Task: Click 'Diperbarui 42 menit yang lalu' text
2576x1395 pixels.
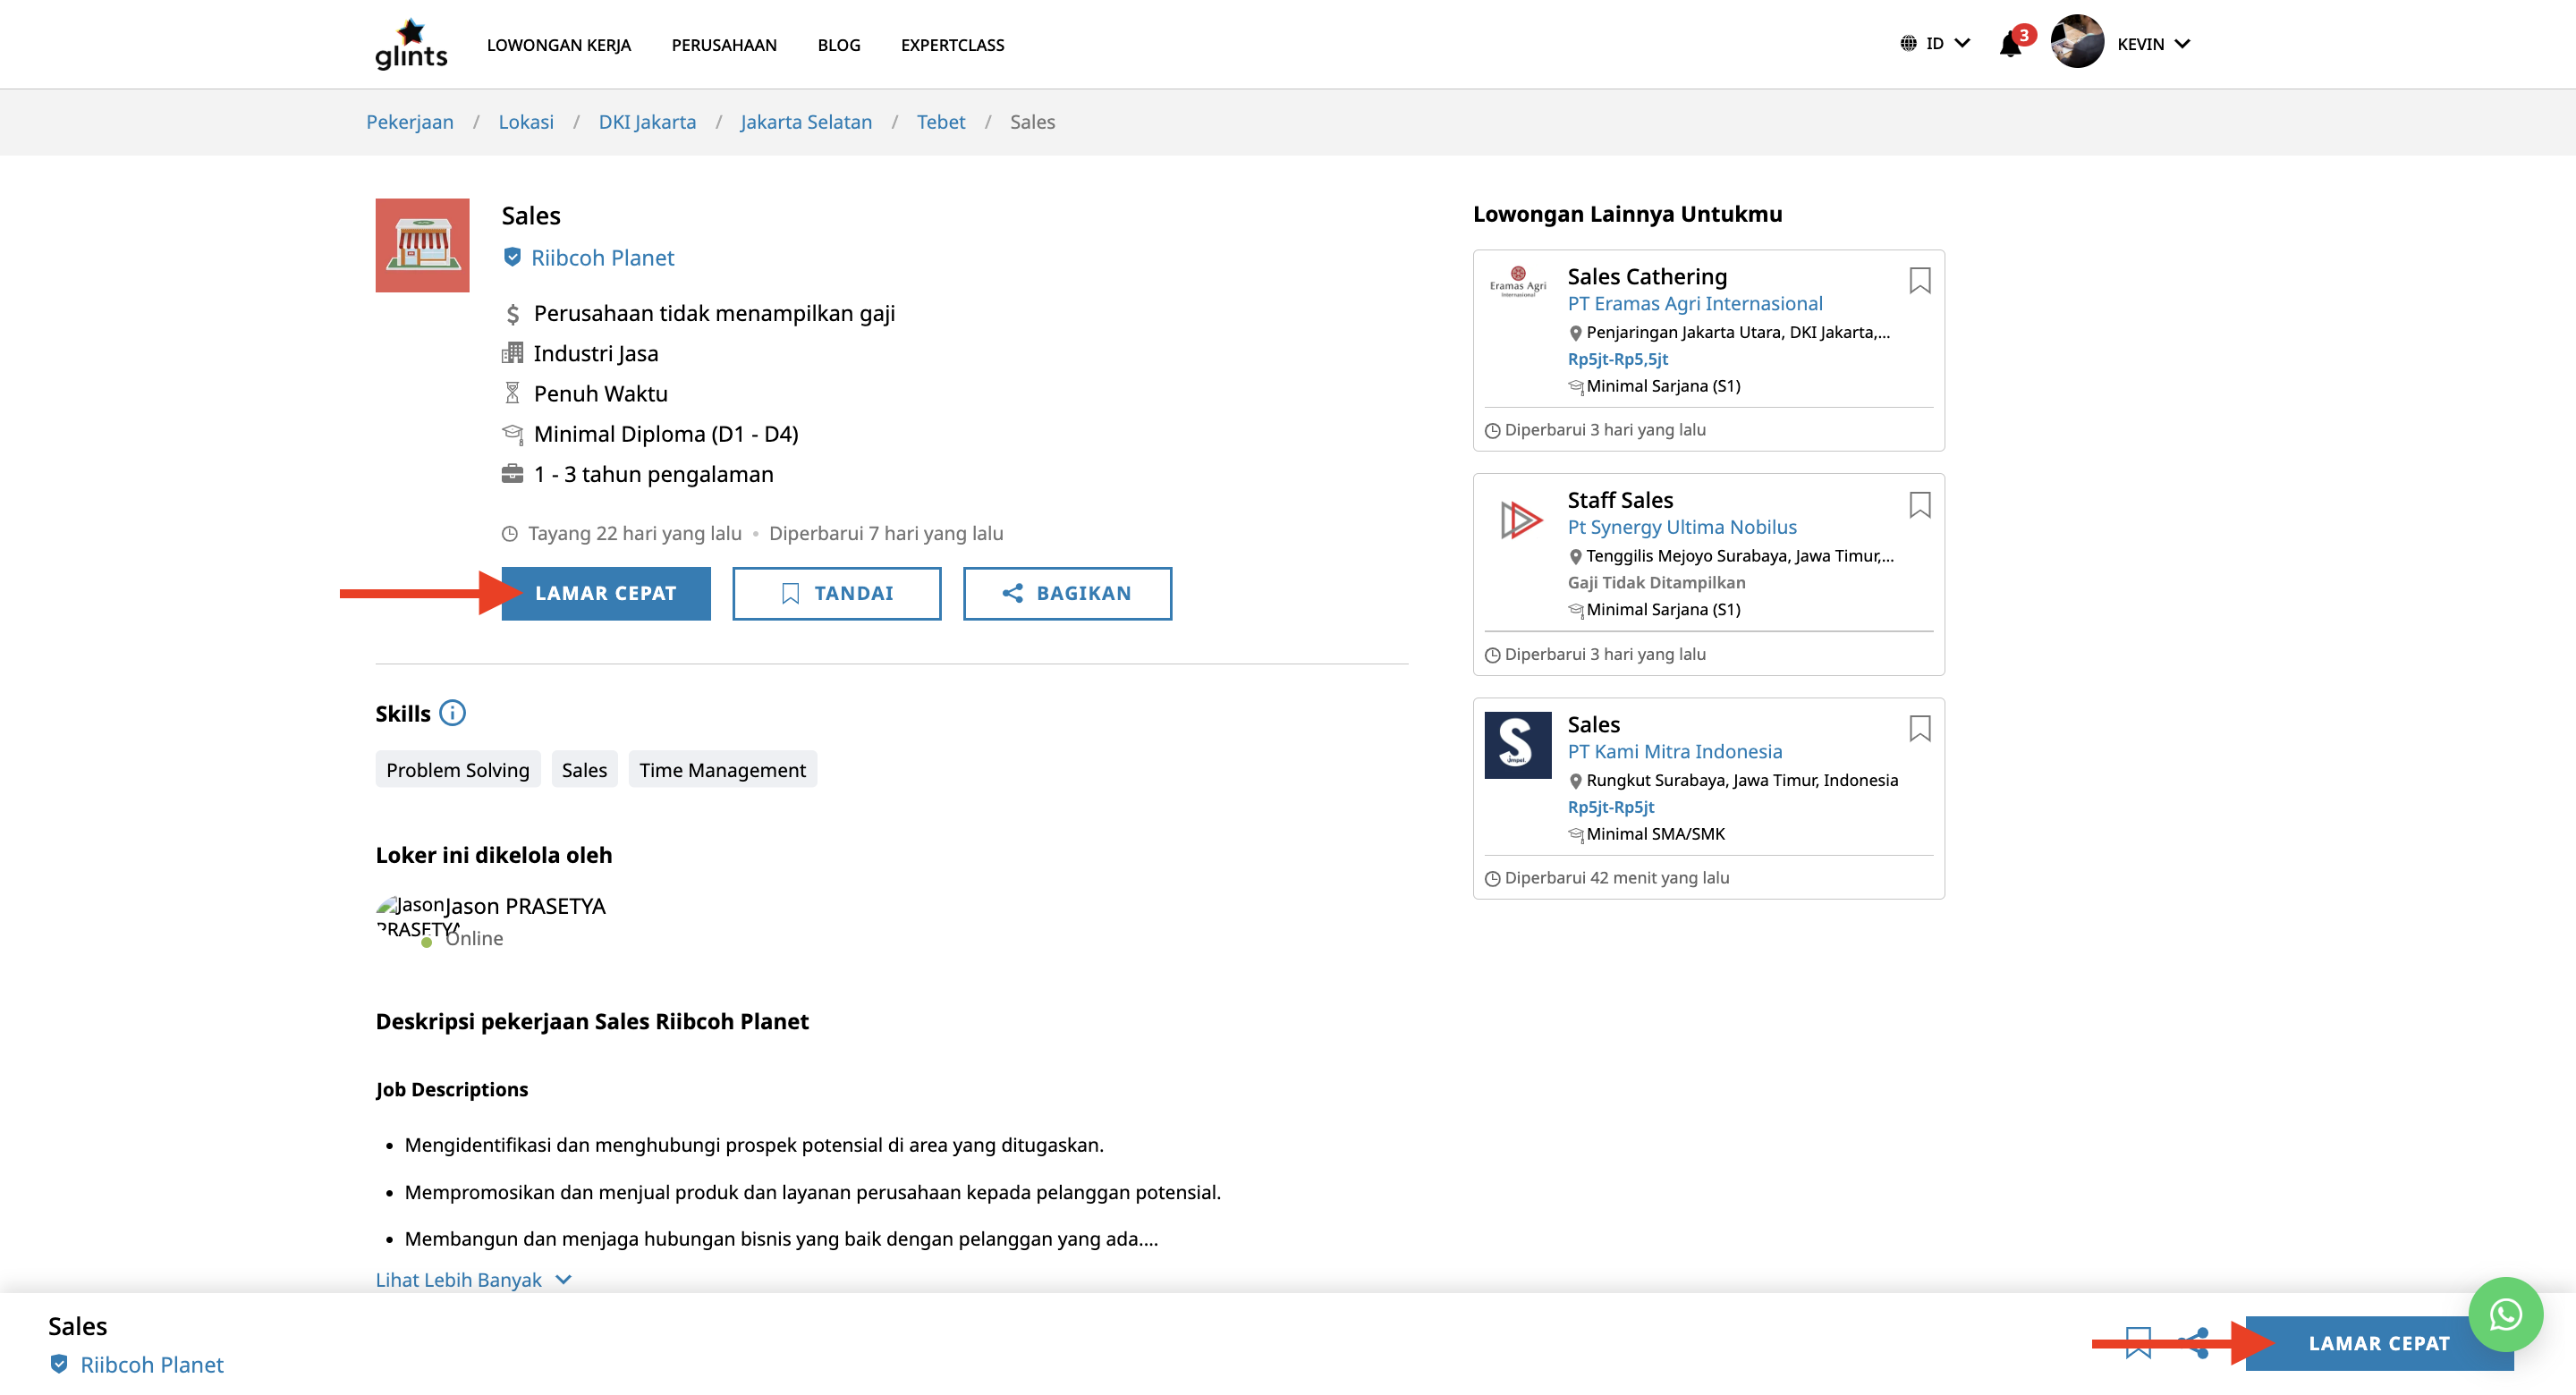Action: (x=1616, y=878)
